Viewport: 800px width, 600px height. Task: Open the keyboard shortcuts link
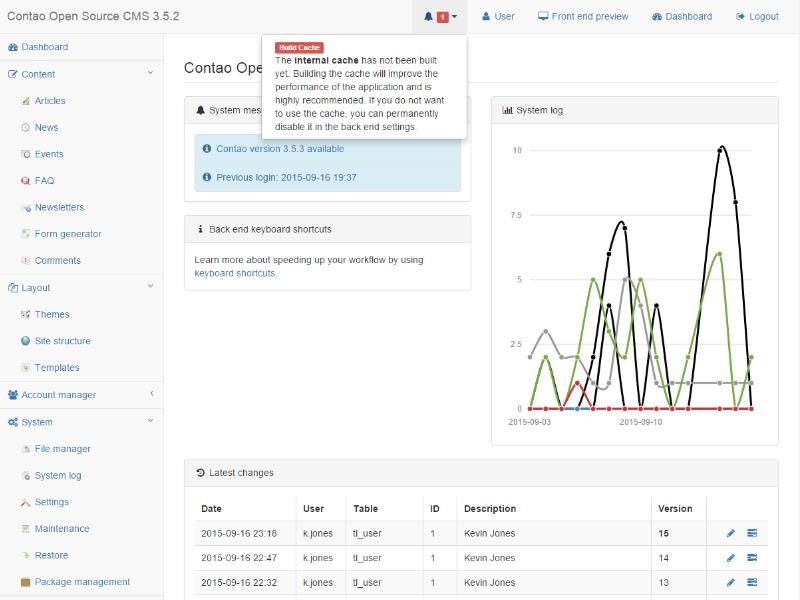tap(235, 273)
